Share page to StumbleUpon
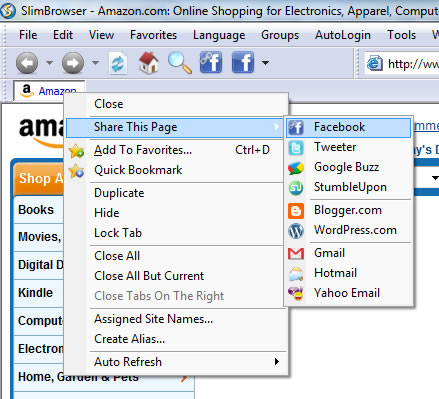Viewport: 439px width, 399px height. point(348,187)
